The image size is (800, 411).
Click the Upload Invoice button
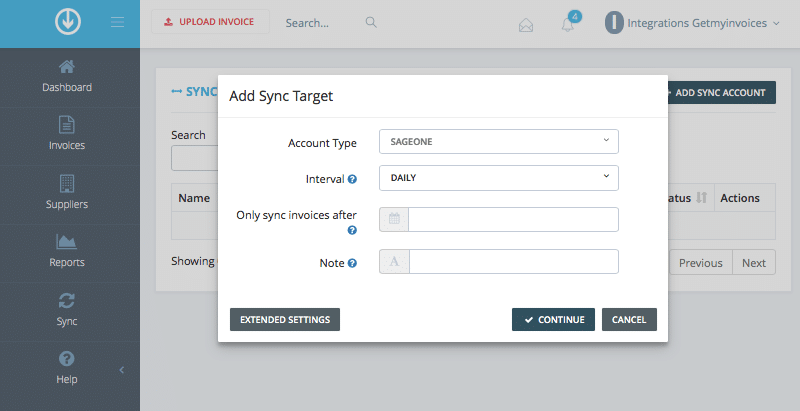(x=210, y=22)
